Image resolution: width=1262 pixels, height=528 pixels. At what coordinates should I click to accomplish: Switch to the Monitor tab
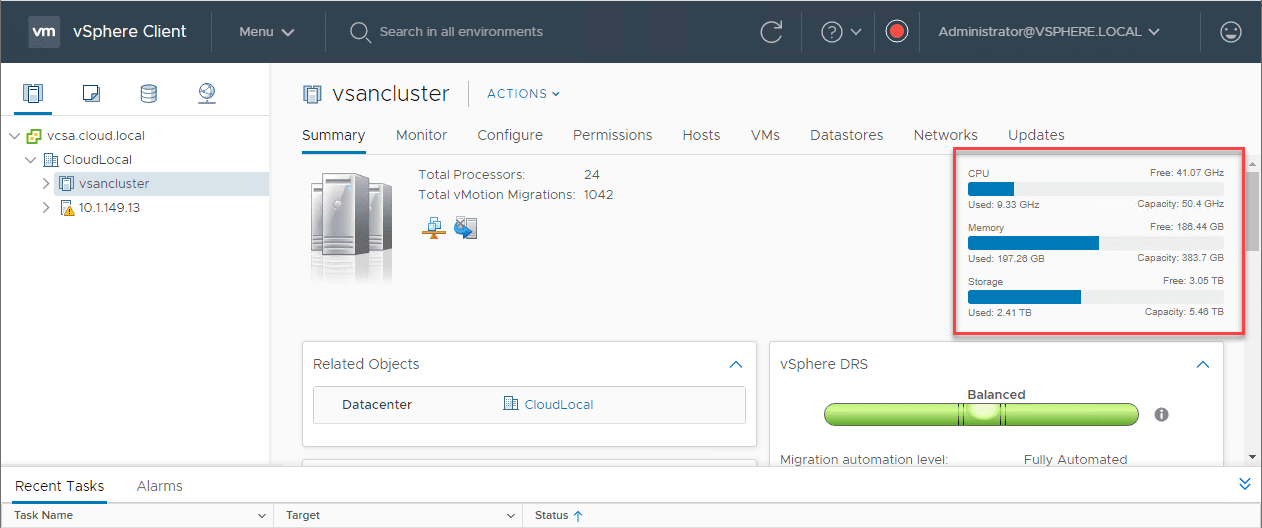coord(421,135)
